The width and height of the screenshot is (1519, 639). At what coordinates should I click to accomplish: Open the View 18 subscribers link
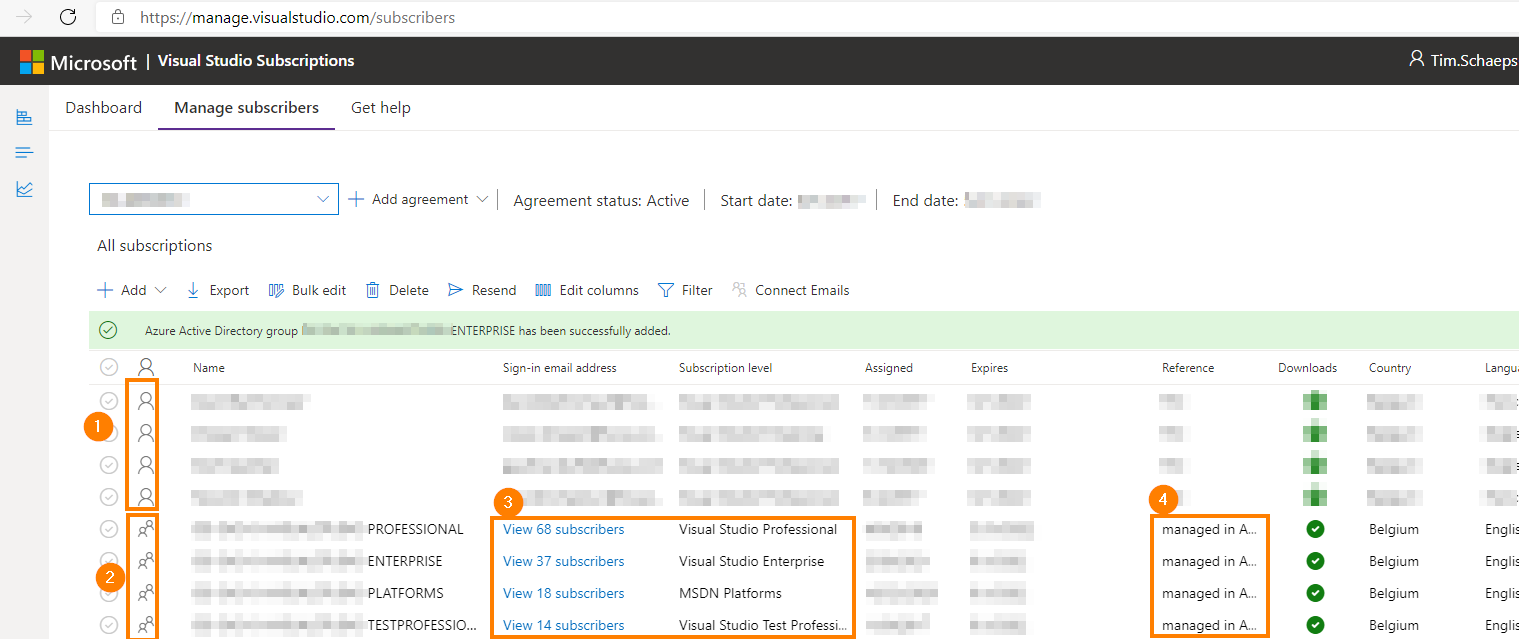tap(564, 593)
